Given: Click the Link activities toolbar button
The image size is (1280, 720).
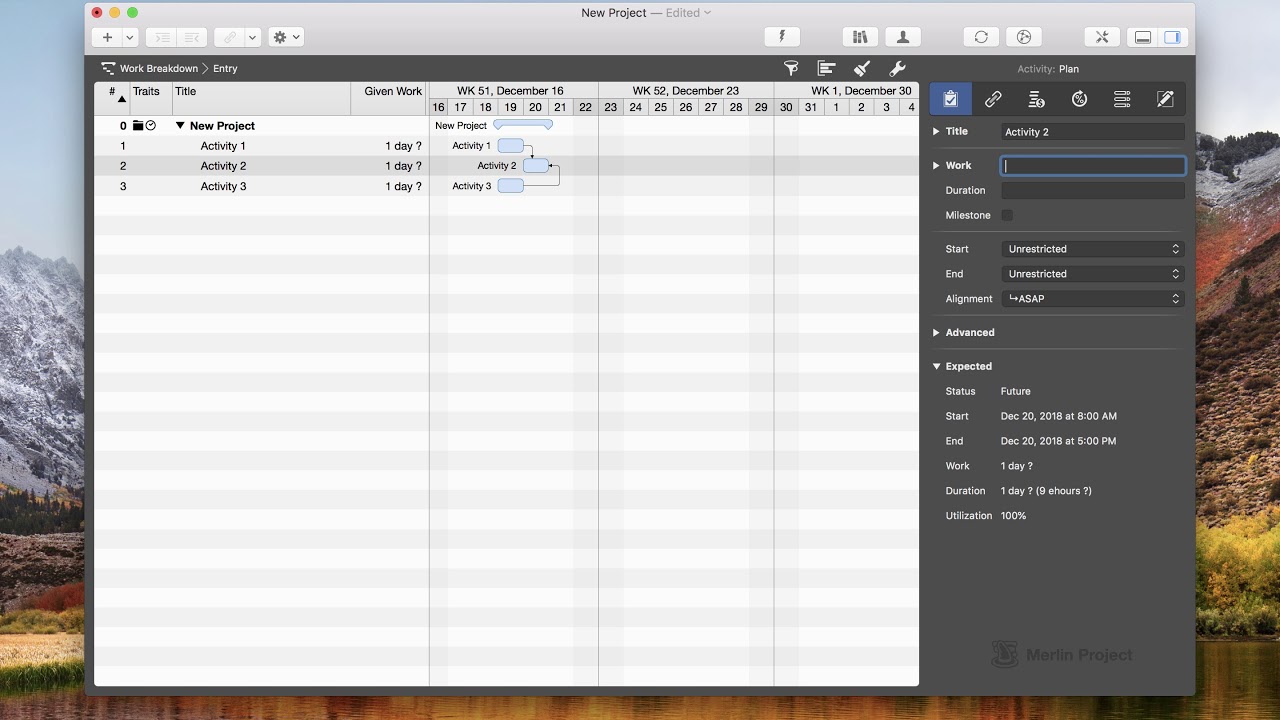Looking at the screenshot, I should click(x=229, y=37).
